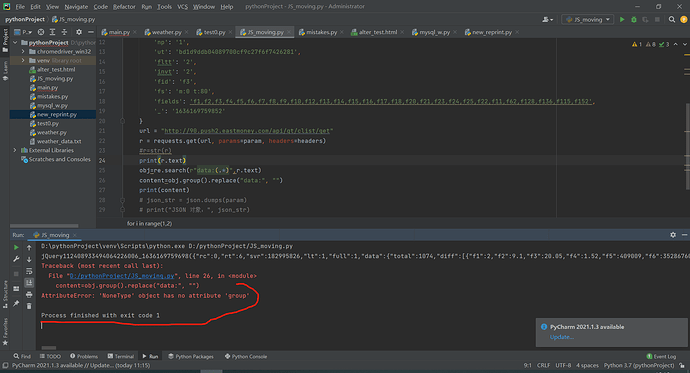Open Run panel settings gear

tap(673, 235)
